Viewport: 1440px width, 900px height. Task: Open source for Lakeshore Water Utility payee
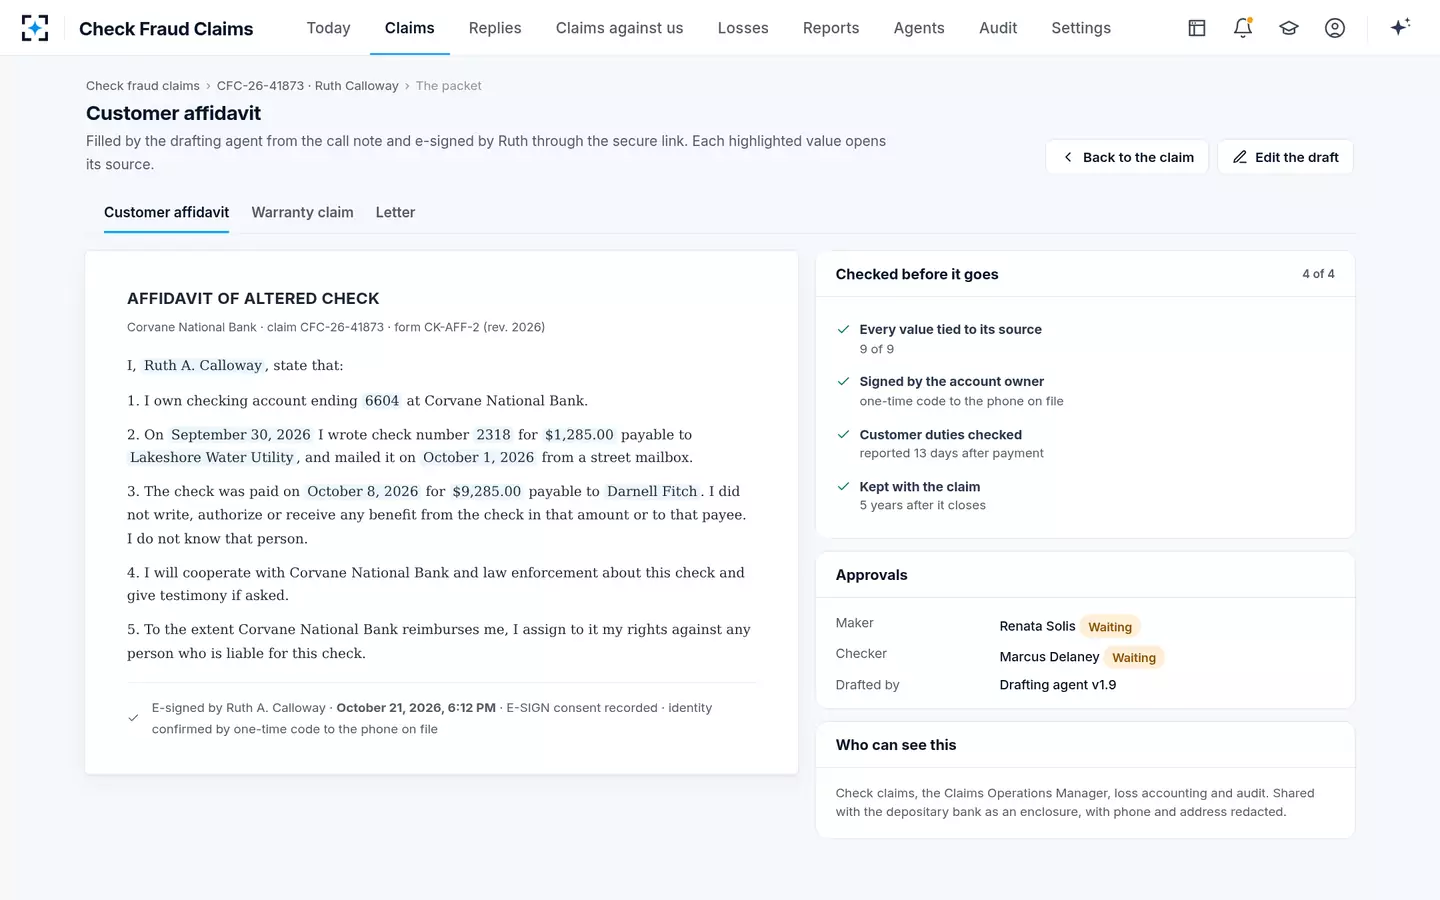(212, 458)
